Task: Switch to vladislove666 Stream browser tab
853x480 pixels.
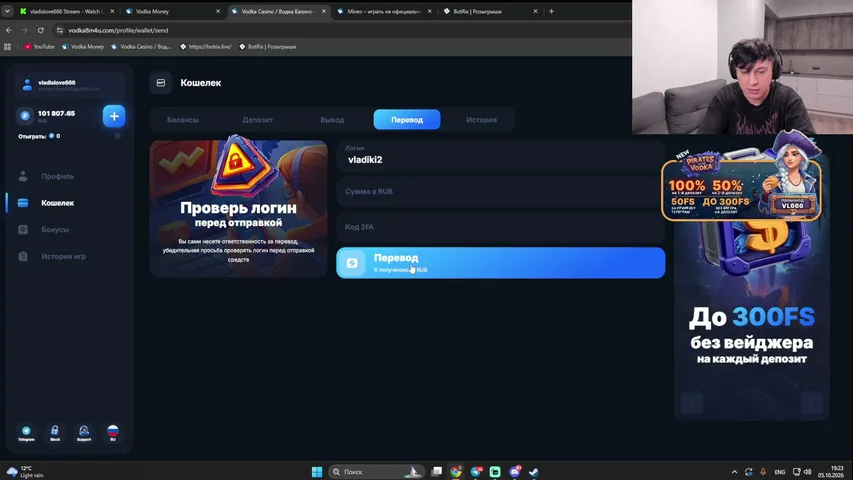Action: tap(65, 11)
